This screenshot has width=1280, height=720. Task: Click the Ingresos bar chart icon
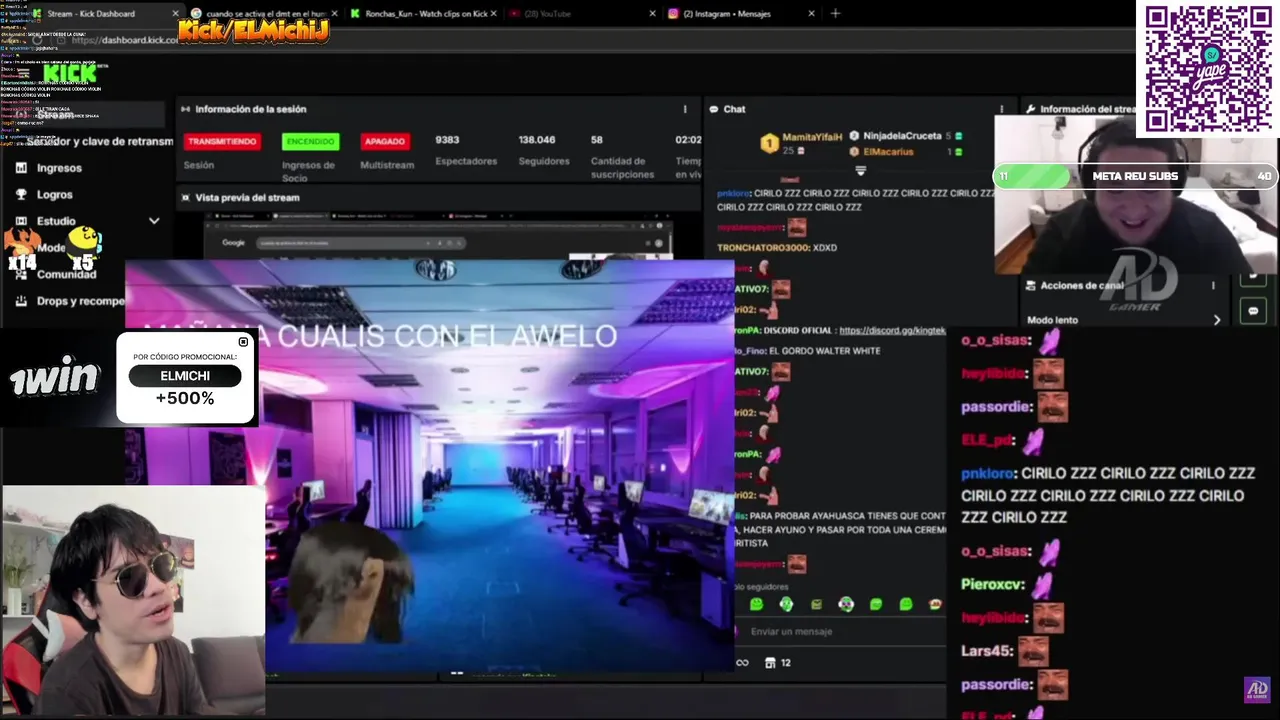click(21, 168)
